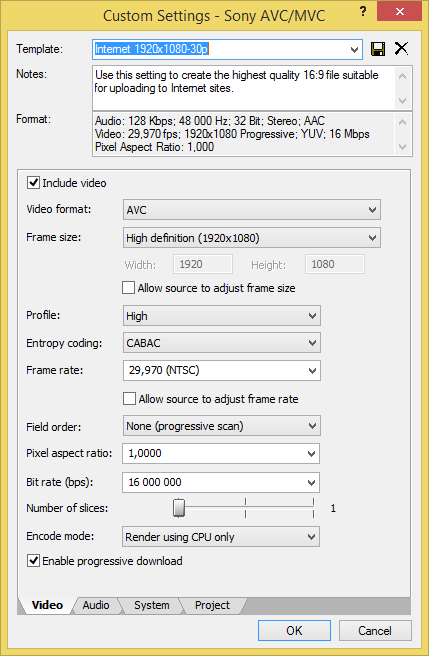Image resolution: width=429 pixels, height=656 pixels.
Task: Switch to the System tab
Action: (x=152, y=605)
